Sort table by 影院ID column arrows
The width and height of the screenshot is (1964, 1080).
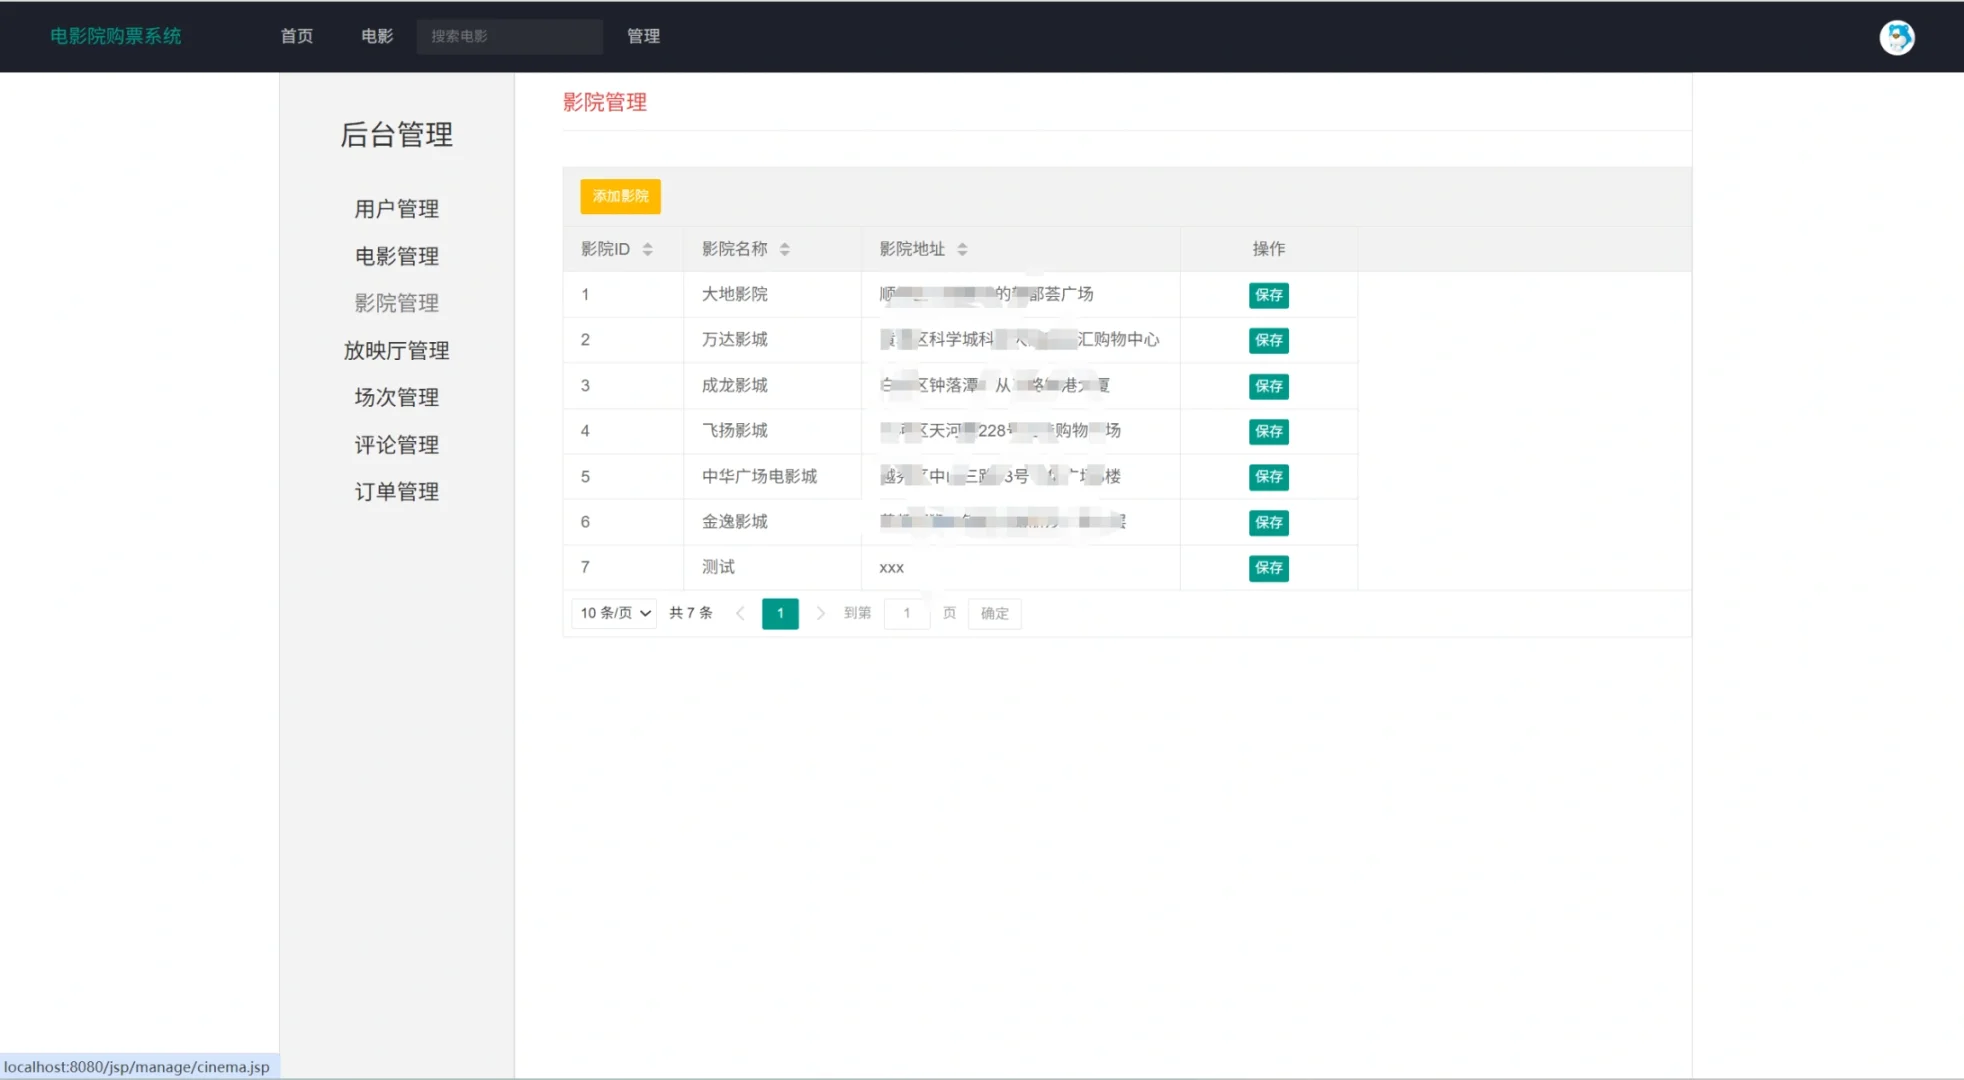(x=647, y=249)
